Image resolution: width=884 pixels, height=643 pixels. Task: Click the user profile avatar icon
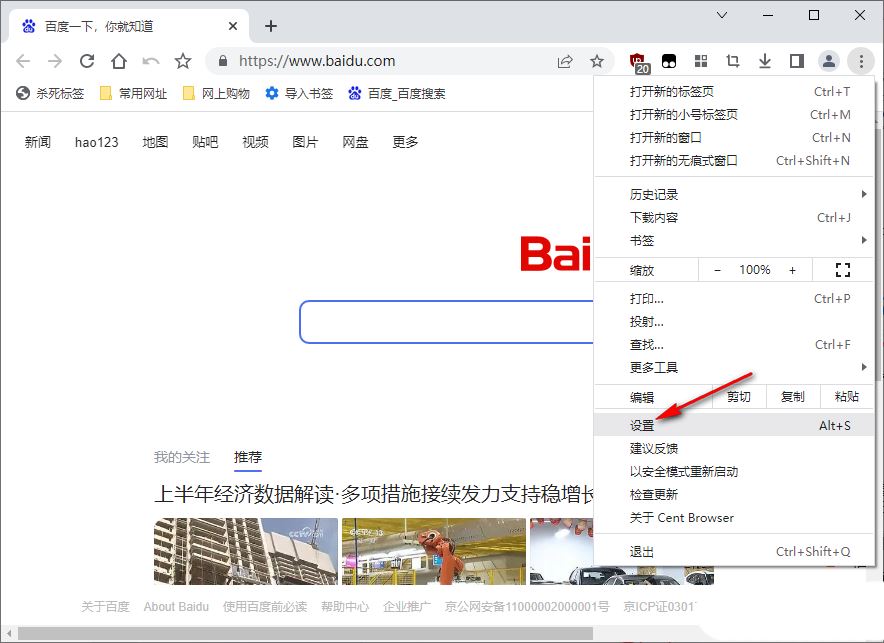(828, 61)
